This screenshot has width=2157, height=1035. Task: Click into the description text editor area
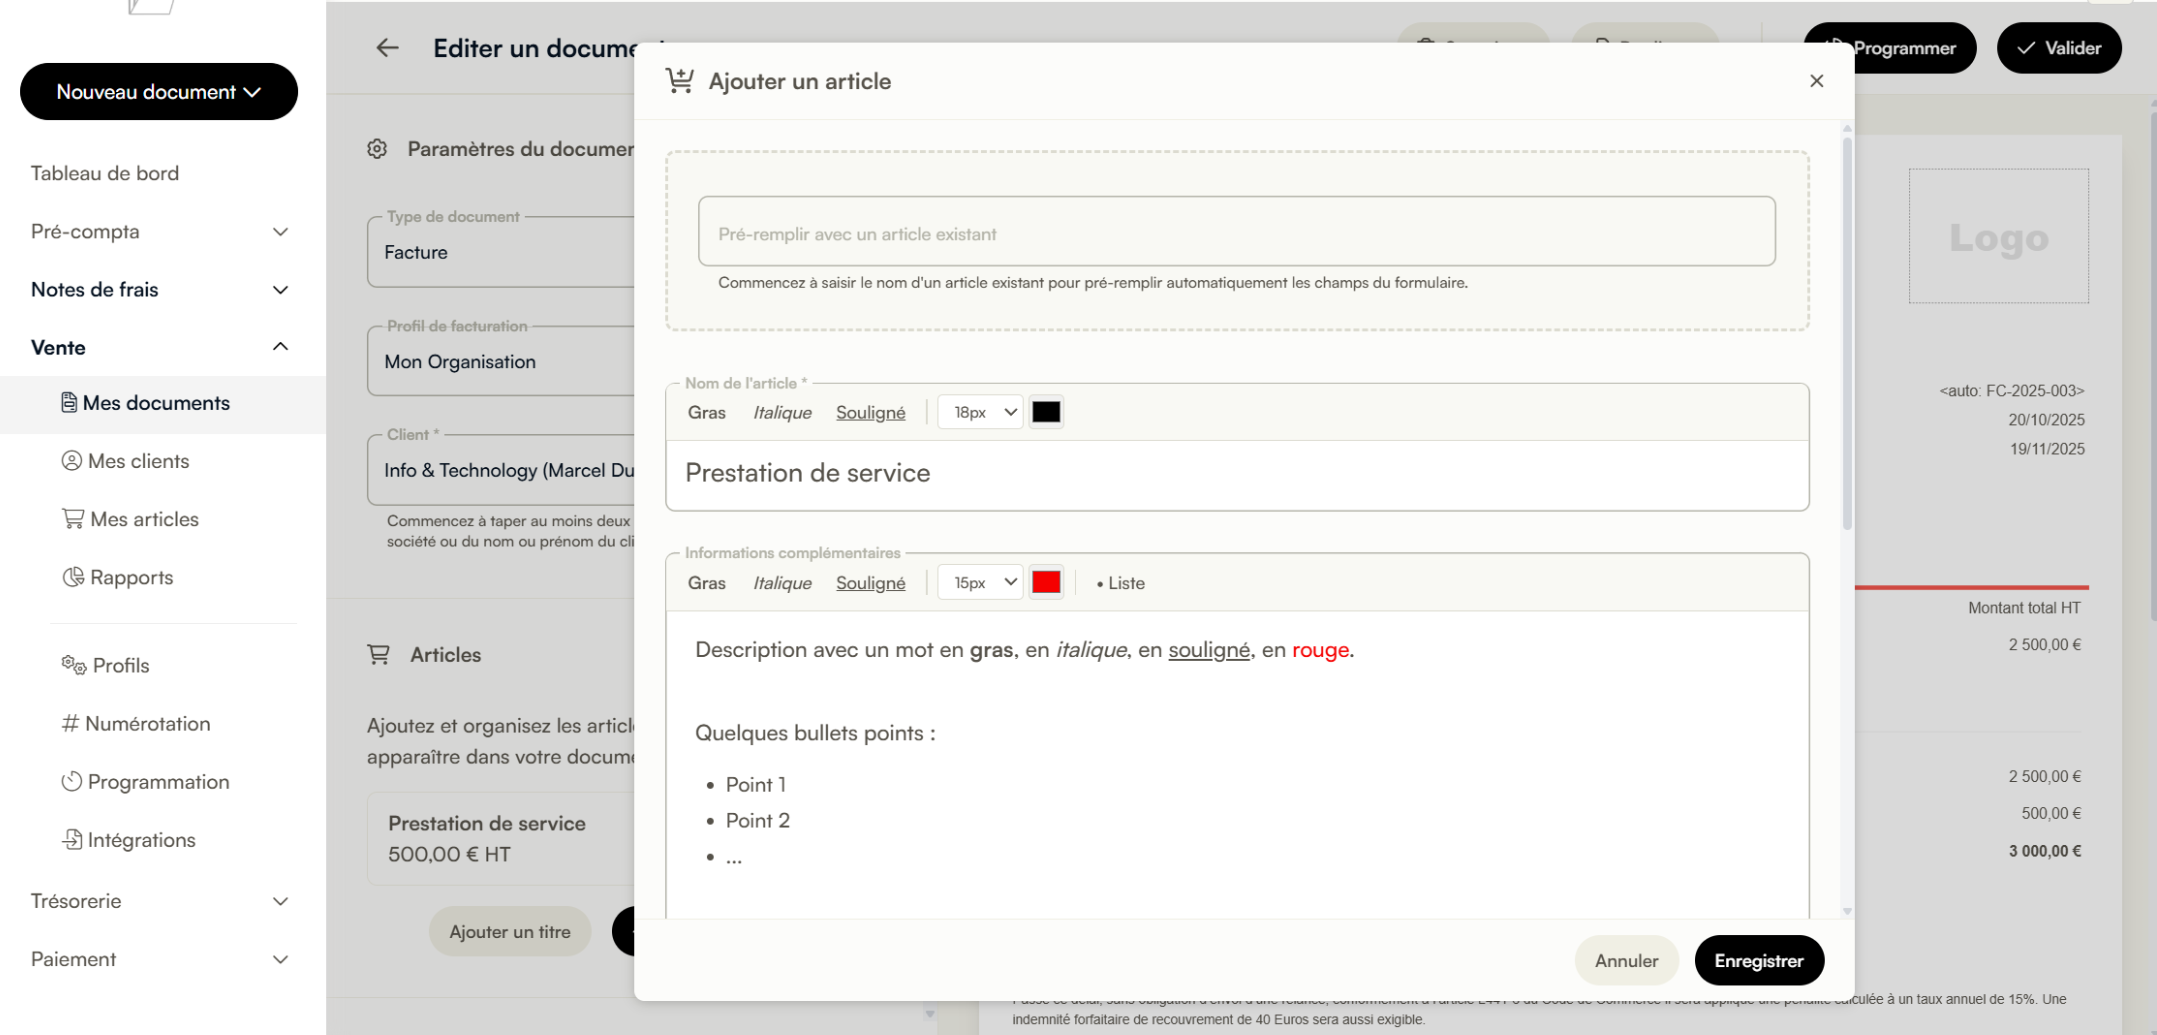(1237, 765)
